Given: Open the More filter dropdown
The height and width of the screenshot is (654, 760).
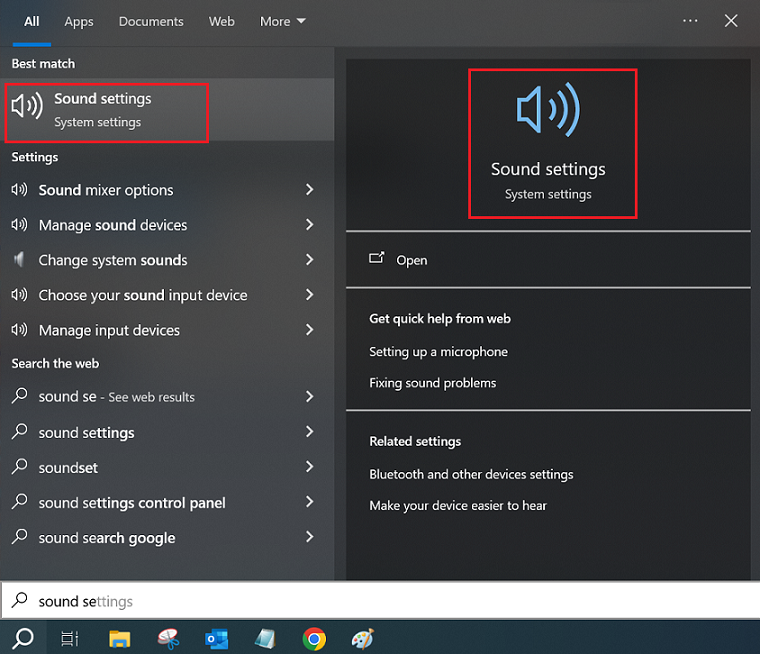Looking at the screenshot, I should pos(283,21).
